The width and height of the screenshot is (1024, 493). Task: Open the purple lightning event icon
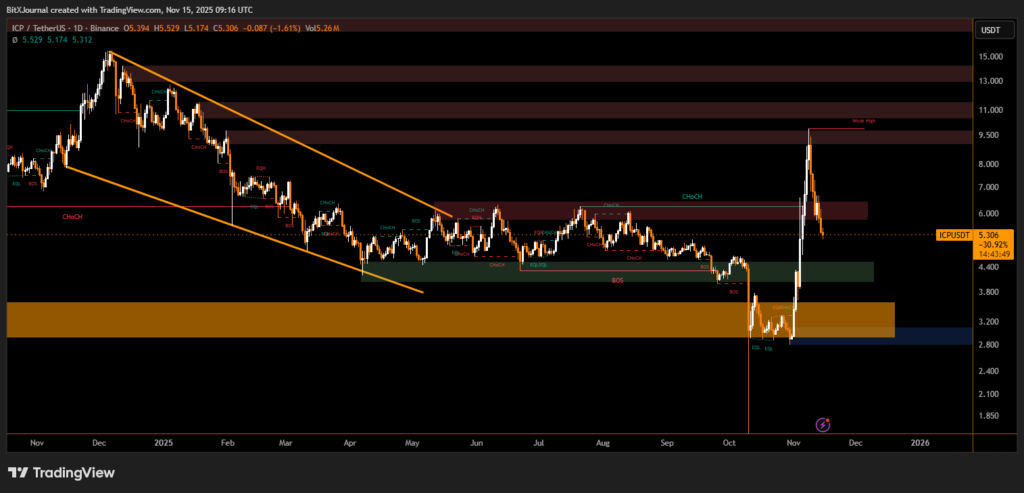tap(822, 425)
